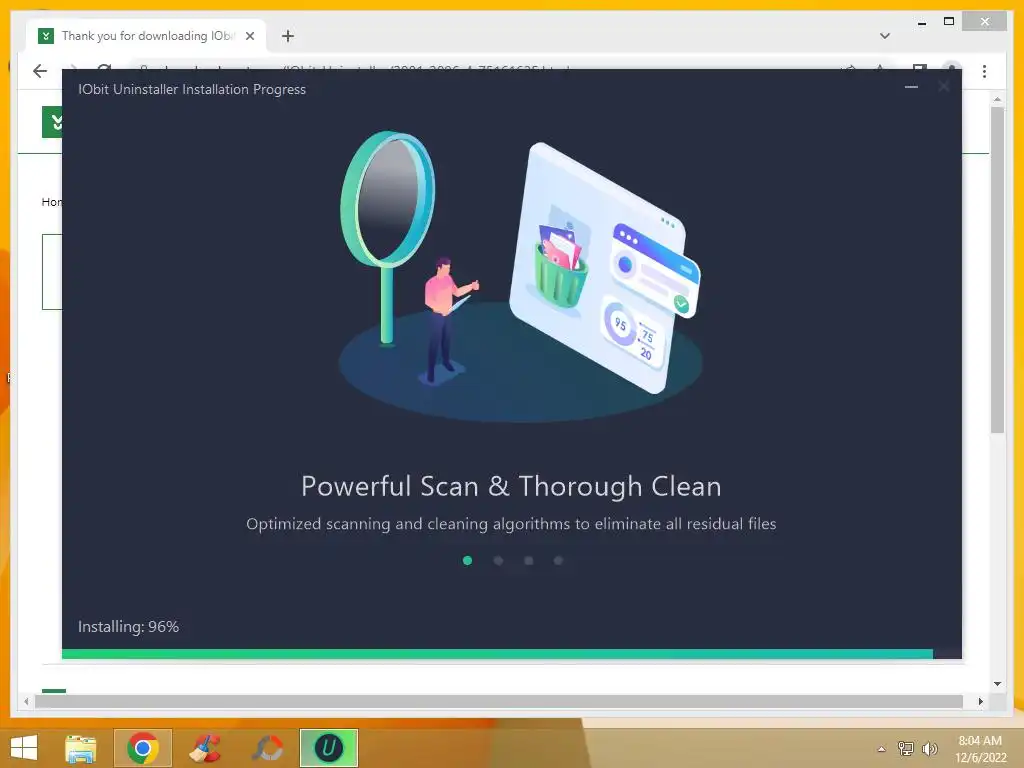Image resolution: width=1024 pixels, height=768 pixels.
Task: Click 'Powerful Scan & Thorough Clean' heading
Action: (x=511, y=487)
